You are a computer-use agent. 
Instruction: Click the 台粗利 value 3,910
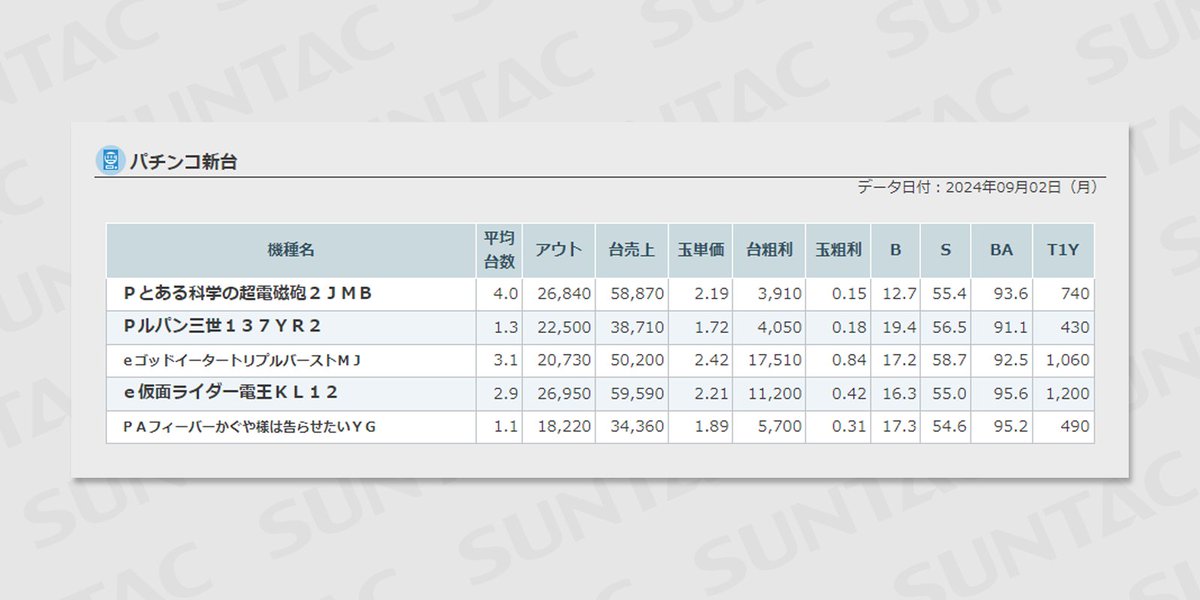click(x=780, y=294)
